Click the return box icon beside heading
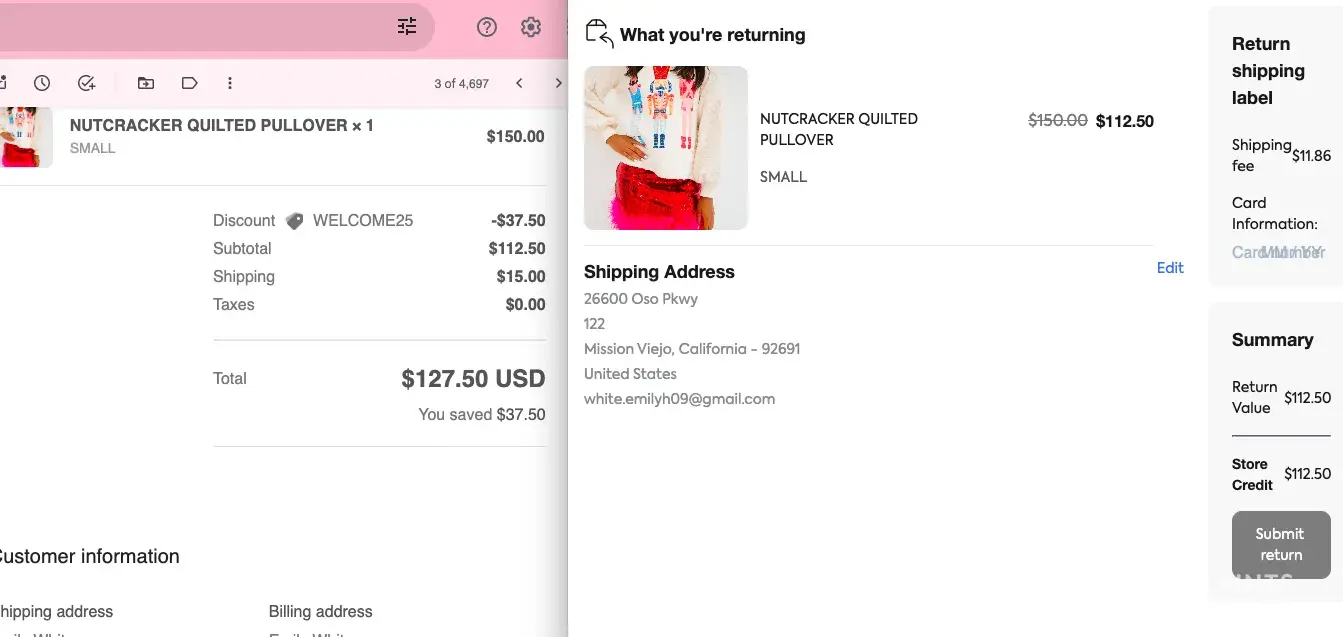This screenshot has height=637, width=1343. click(598, 34)
